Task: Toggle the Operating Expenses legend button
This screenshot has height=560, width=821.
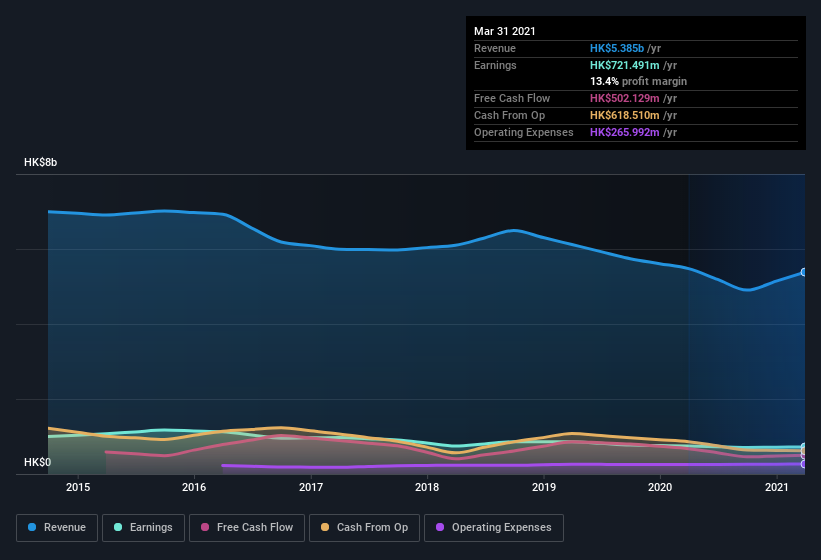Action: 493,528
